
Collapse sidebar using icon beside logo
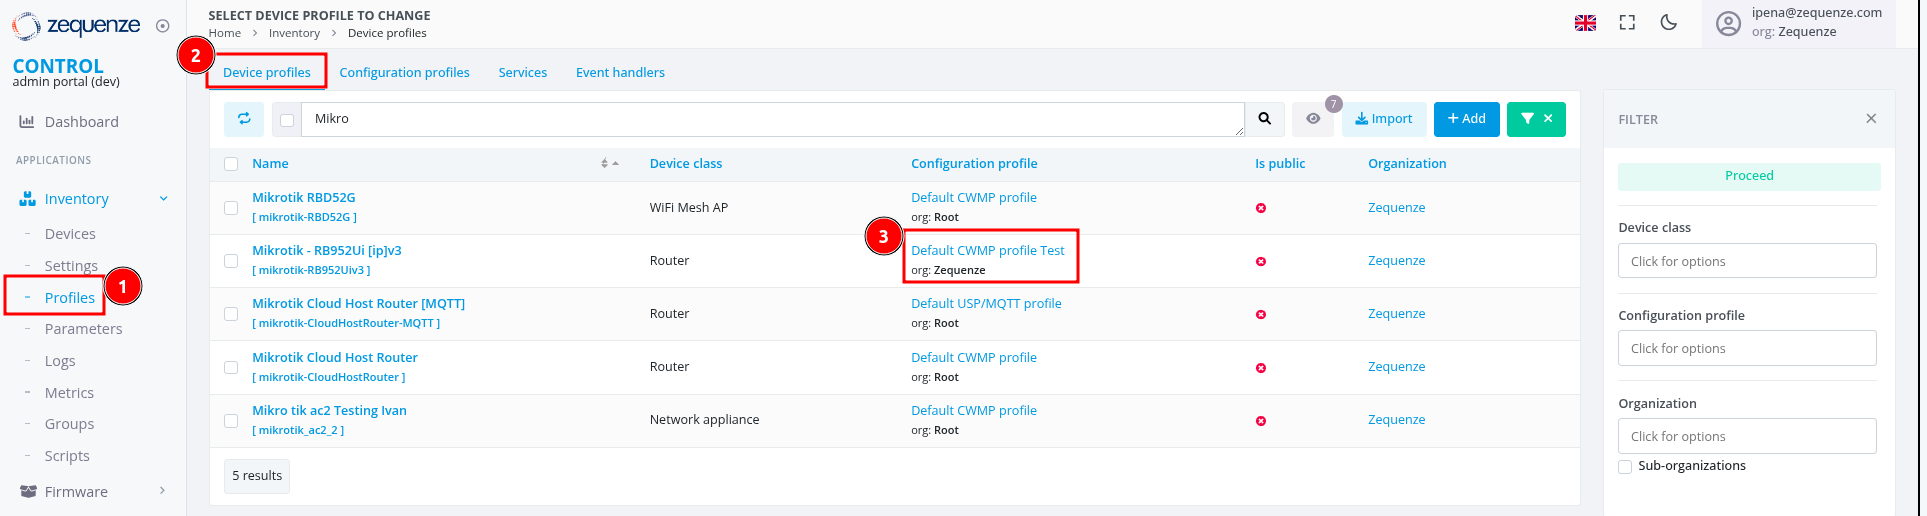tap(163, 26)
